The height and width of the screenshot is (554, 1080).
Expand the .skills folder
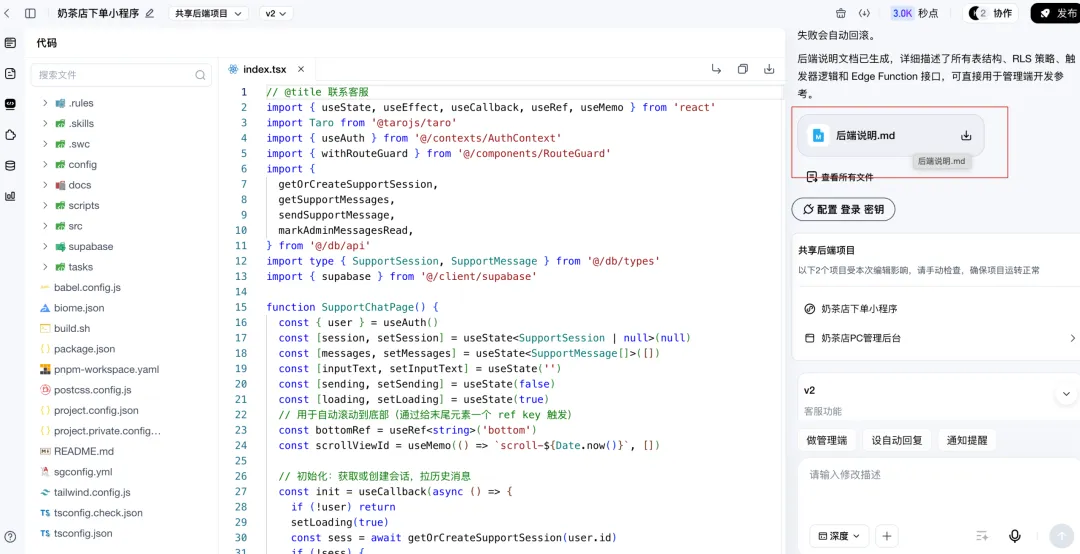pos(45,123)
